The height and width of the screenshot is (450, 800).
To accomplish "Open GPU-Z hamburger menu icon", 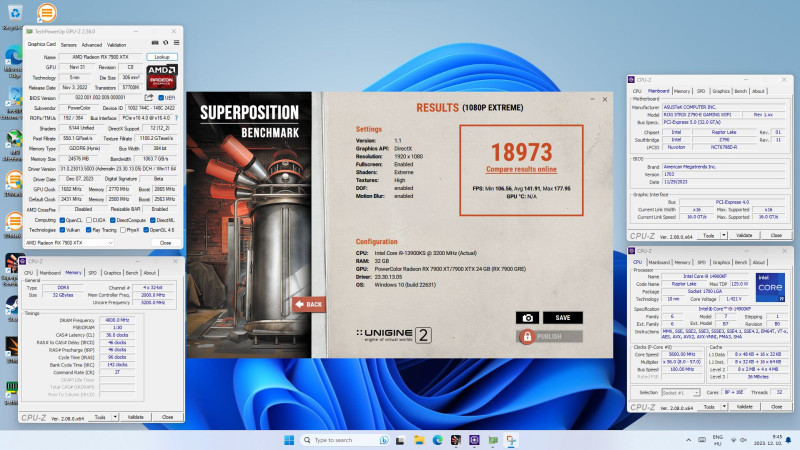I will pos(176,43).
